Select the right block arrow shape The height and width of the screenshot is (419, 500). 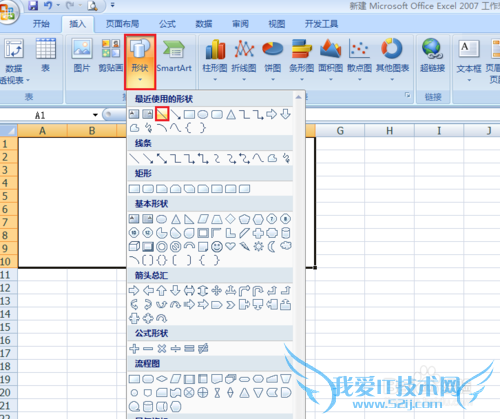pos(134,291)
